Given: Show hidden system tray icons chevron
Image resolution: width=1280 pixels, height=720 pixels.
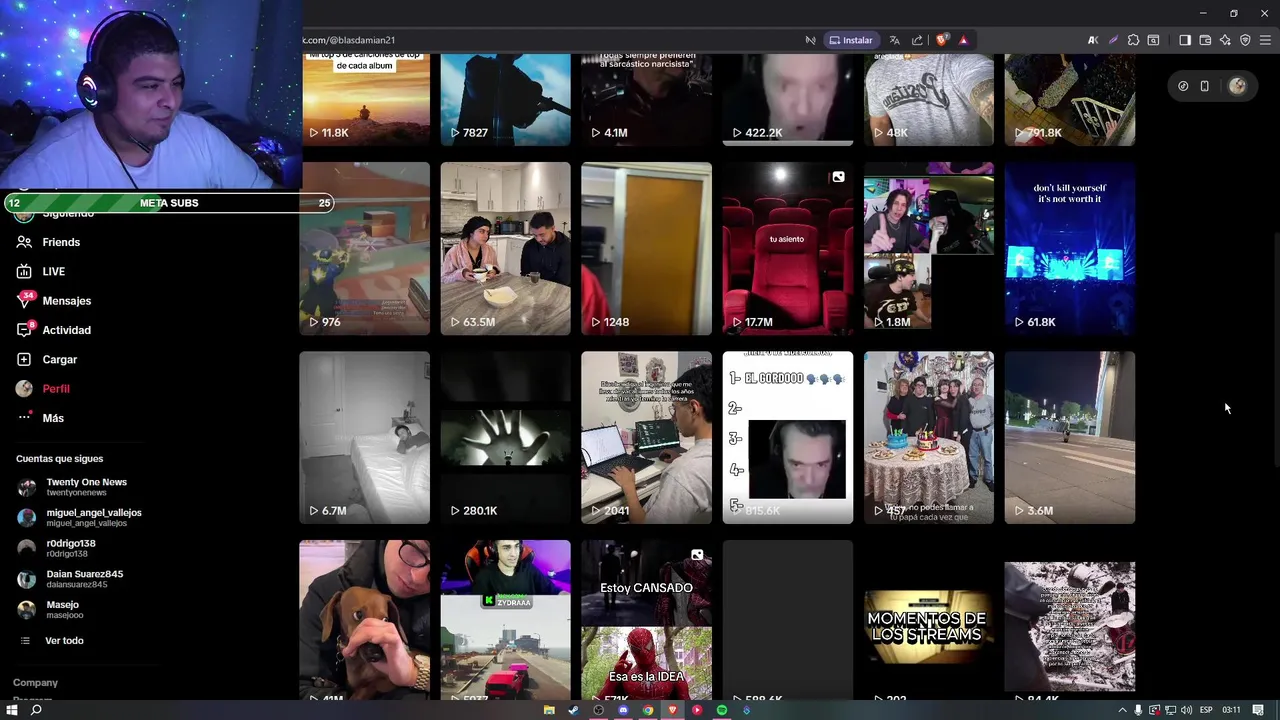Looking at the screenshot, I should (1122, 710).
